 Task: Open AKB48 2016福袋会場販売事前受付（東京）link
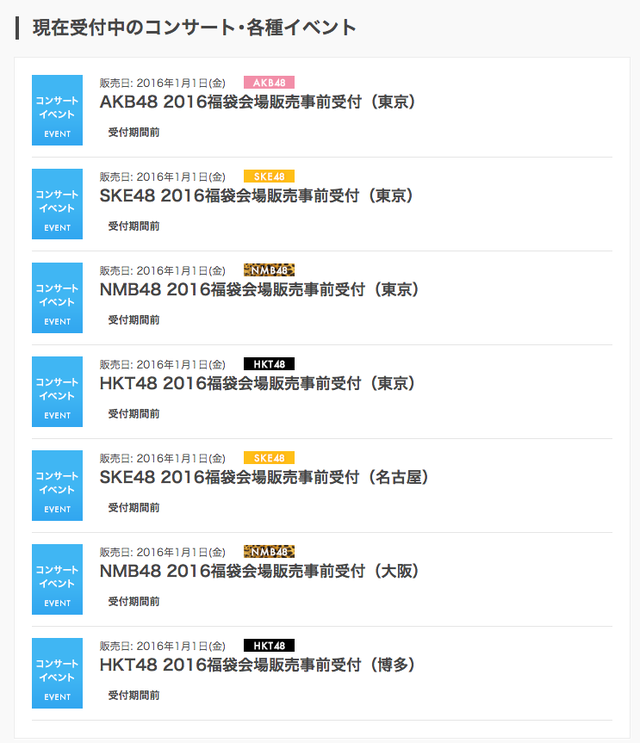point(257,102)
